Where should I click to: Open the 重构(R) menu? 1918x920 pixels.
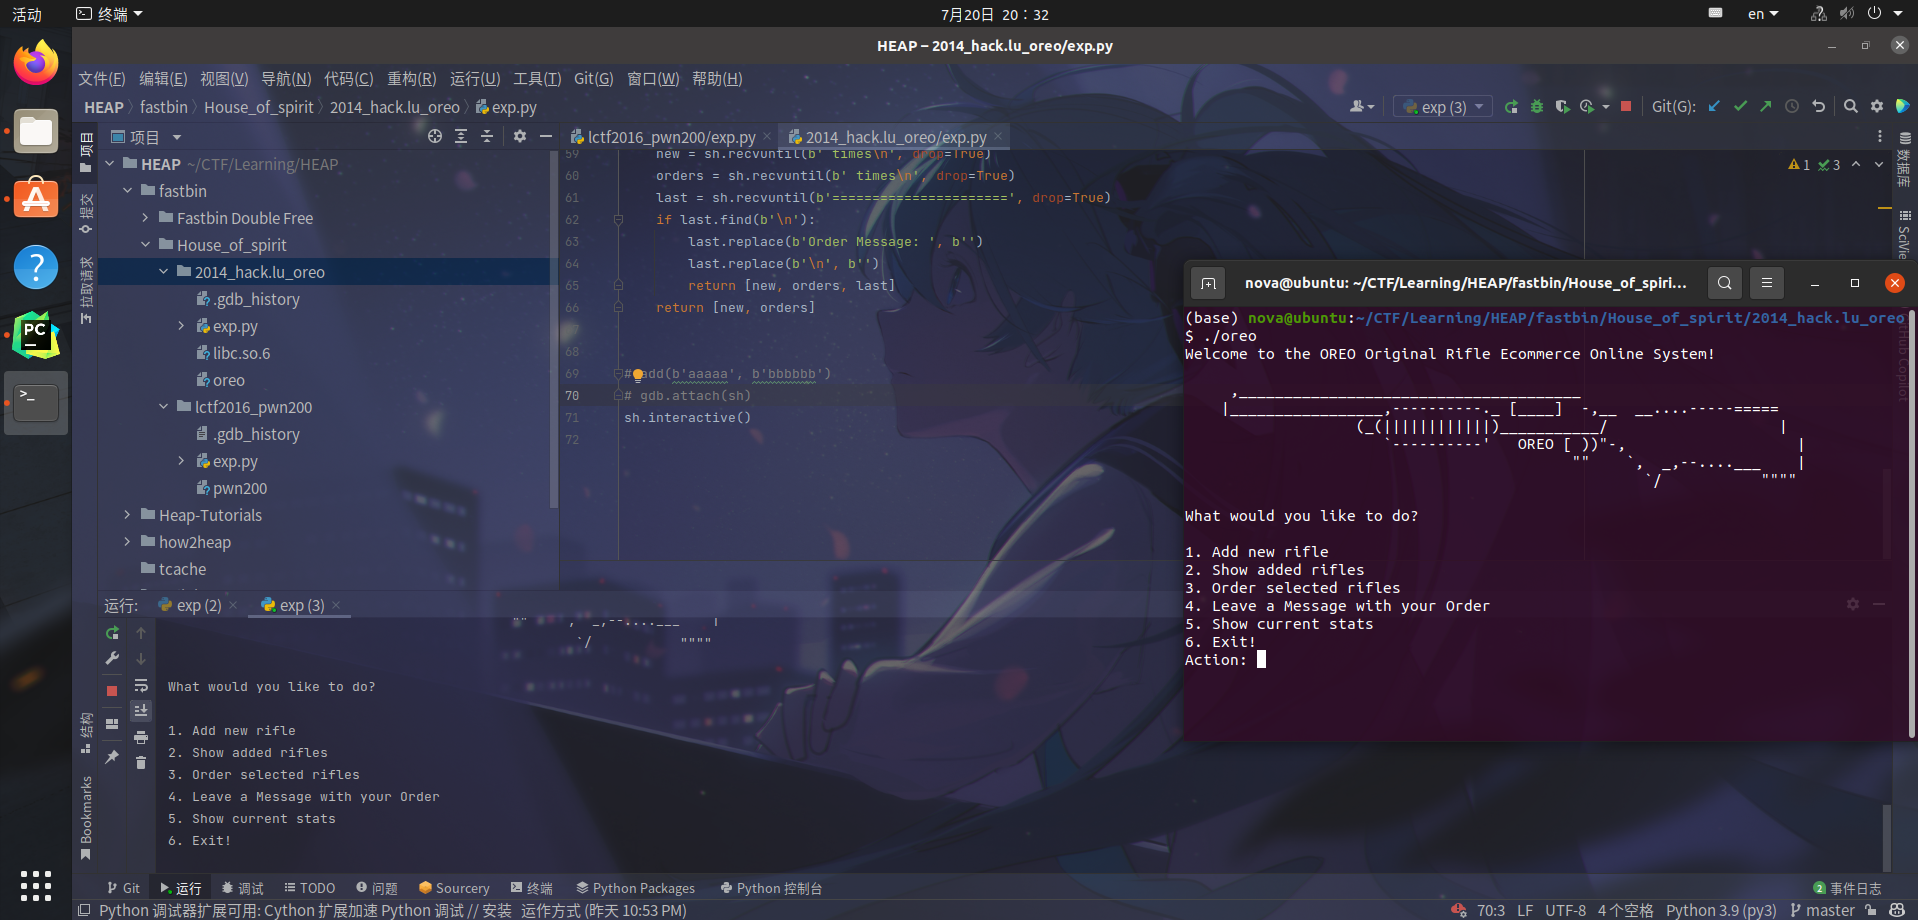pyautogui.click(x=411, y=79)
